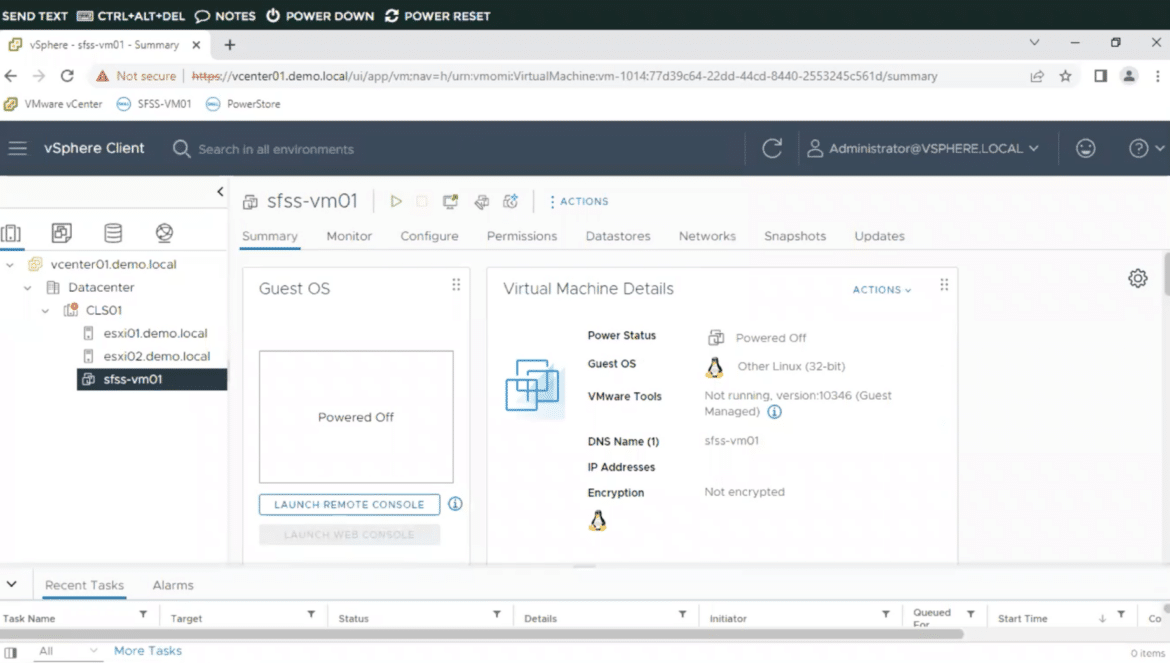Screen dimensions: 1170x663
Task: Click the Send Text button
Action: [x=34, y=16]
